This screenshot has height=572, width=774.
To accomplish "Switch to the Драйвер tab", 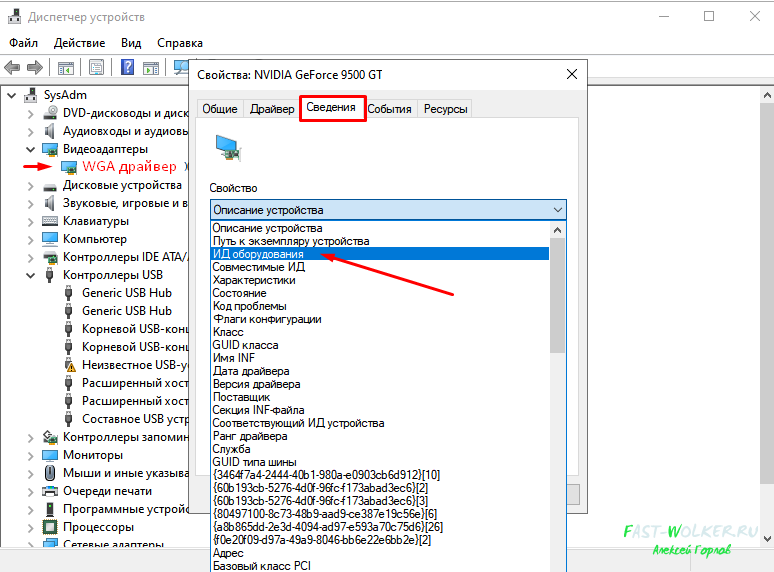I will coord(272,109).
